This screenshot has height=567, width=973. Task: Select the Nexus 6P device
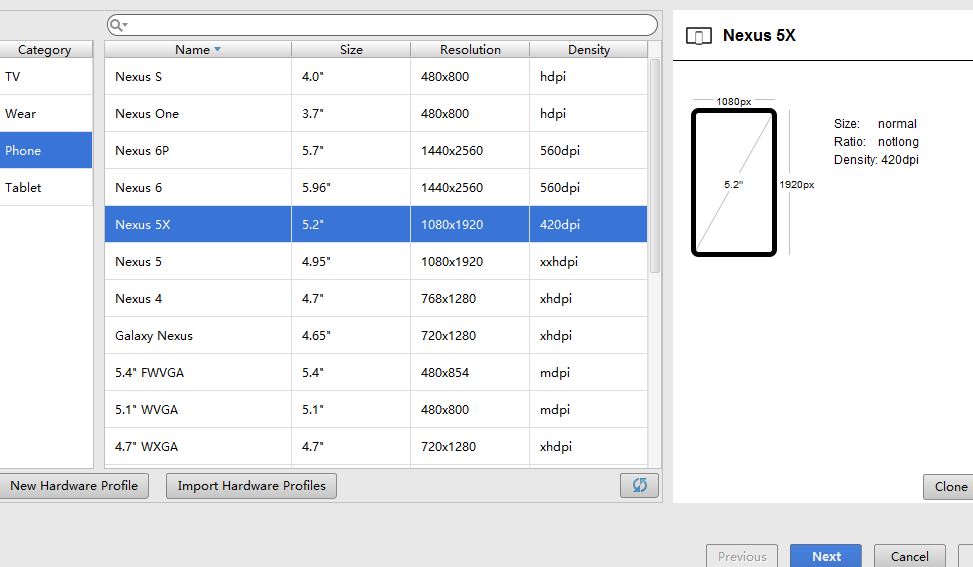click(x=376, y=150)
